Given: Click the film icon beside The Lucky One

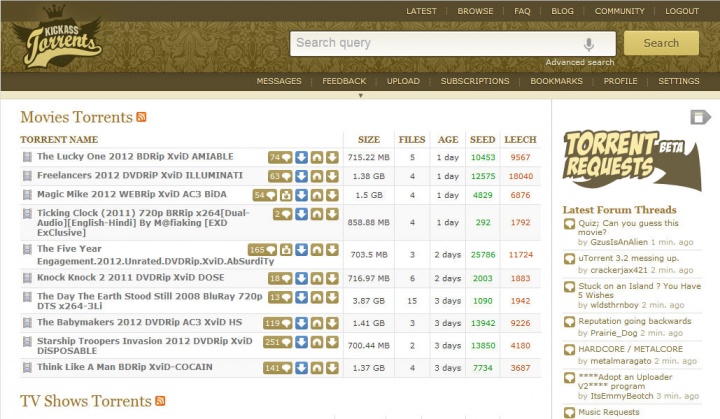Looking at the screenshot, I should coord(28,157).
